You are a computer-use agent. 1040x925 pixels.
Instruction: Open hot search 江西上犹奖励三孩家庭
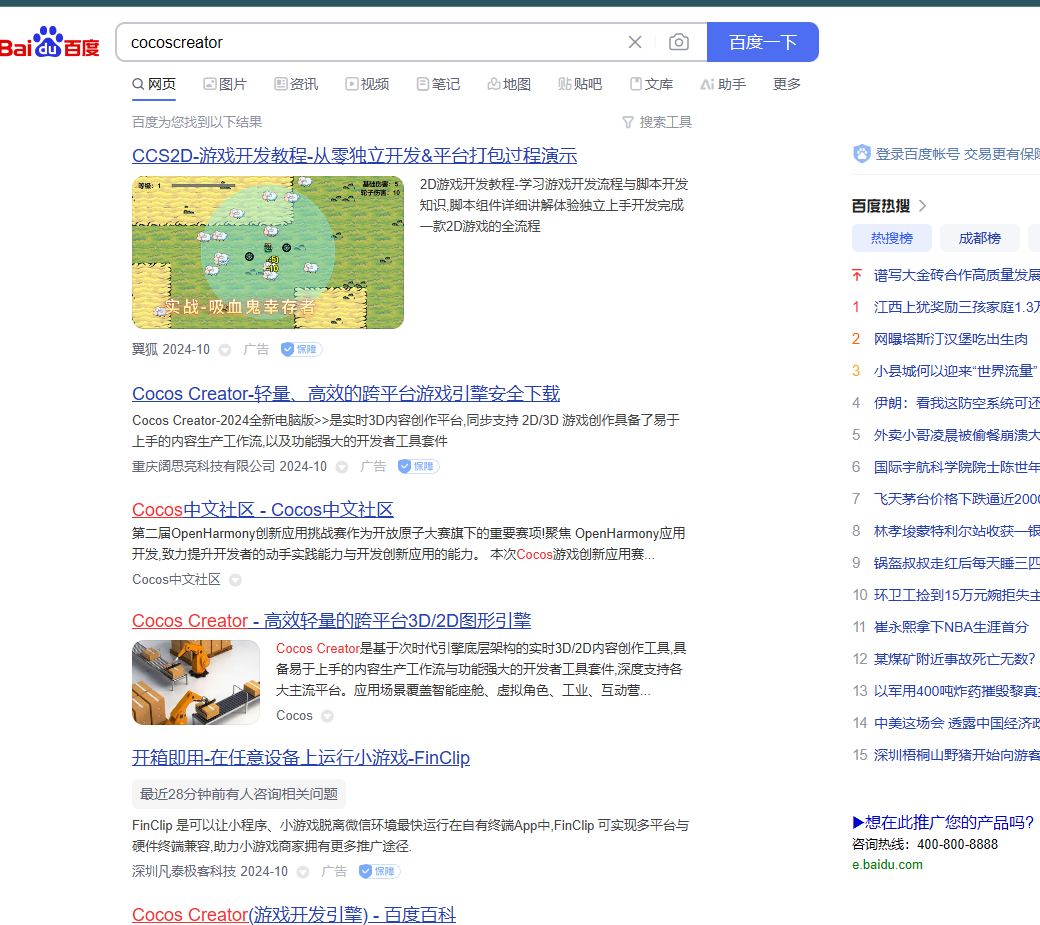pyautogui.click(x=956, y=307)
